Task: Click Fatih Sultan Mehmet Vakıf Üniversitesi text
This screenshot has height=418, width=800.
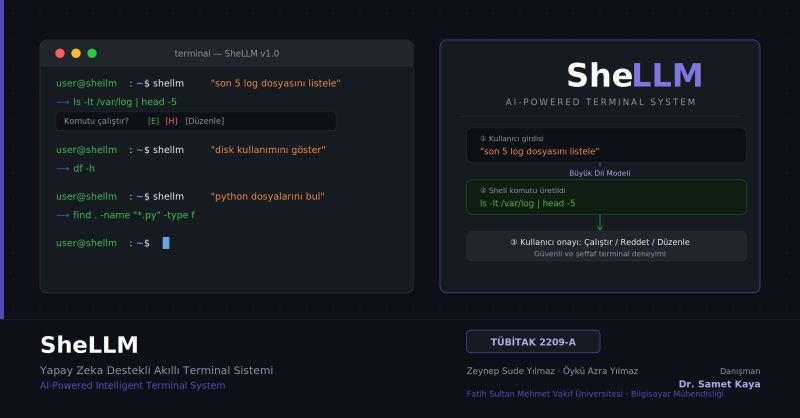Action: tap(544, 394)
